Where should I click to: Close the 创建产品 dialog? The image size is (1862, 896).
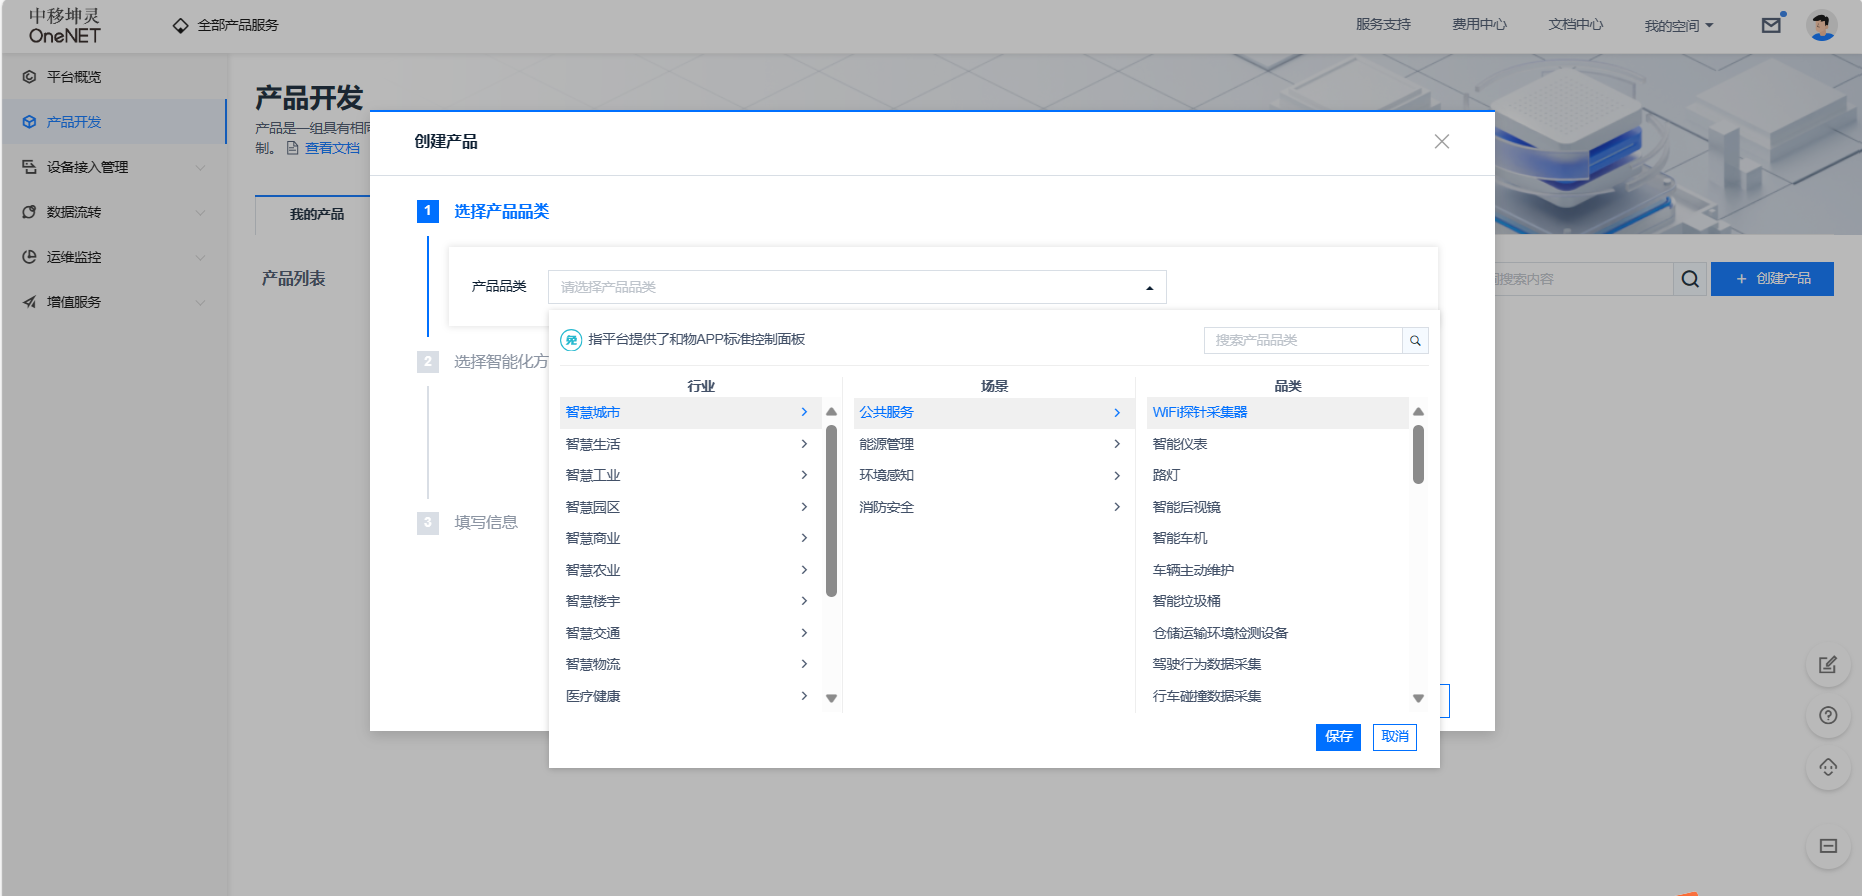[x=1441, y=142]
